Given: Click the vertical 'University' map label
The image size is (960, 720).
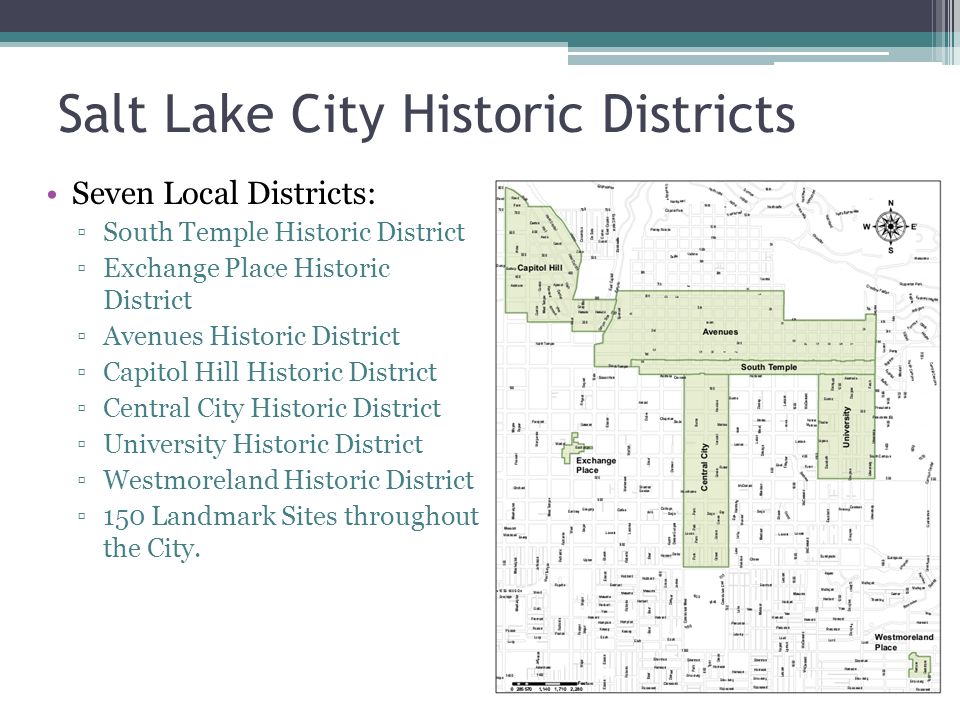Looking at the screenshot, I should pyautogui.click(x=846, y=427).
